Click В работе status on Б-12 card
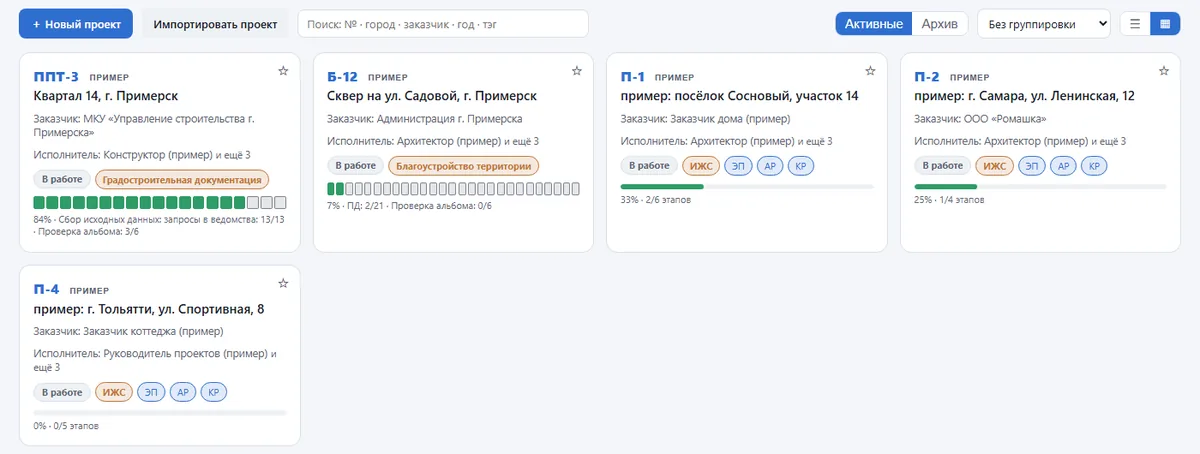 (x=355, y=166)
